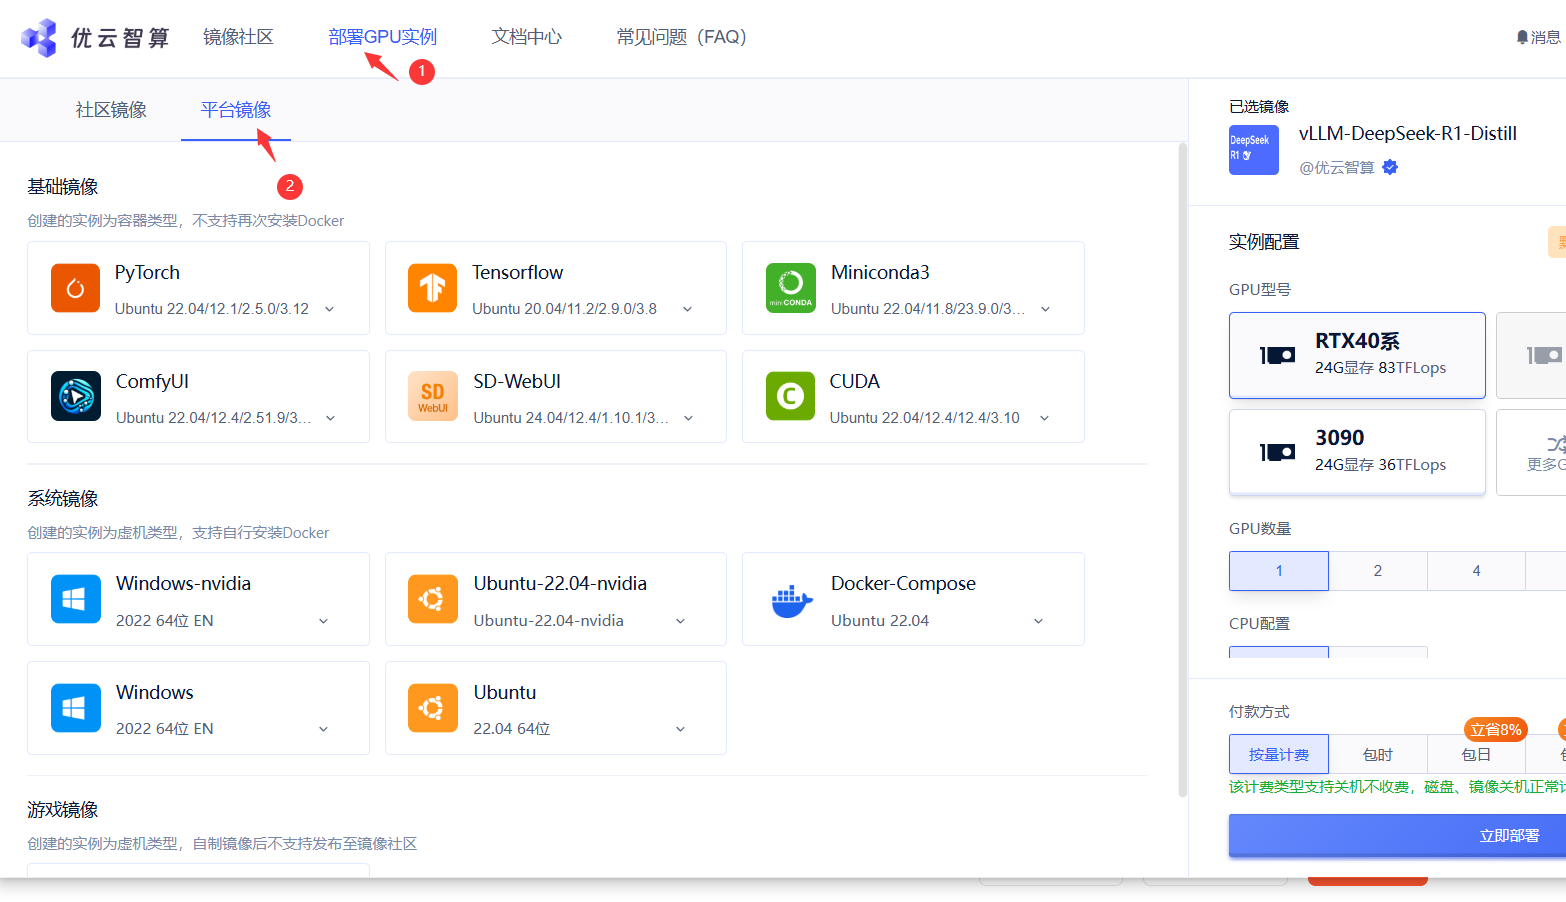Image resolution: width=1566 pixels, height=902 pixels.
Task: Expand PyTorch version dropdown
Action: coord(330,309)
